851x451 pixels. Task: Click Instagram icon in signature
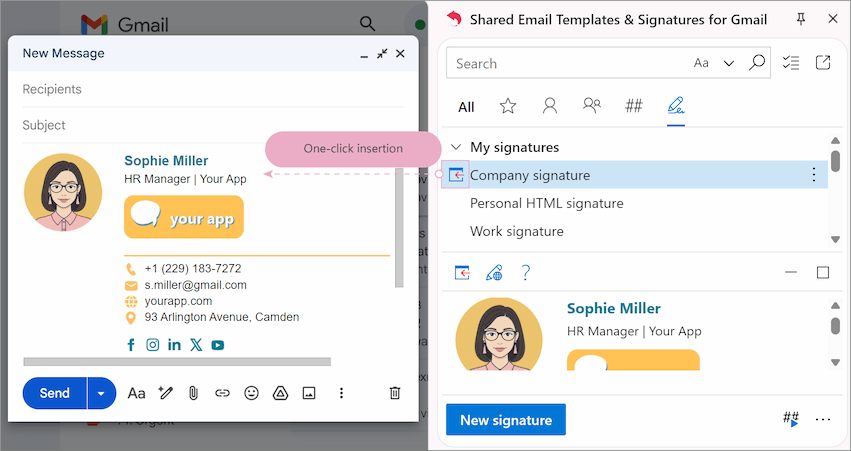[153, 345]
